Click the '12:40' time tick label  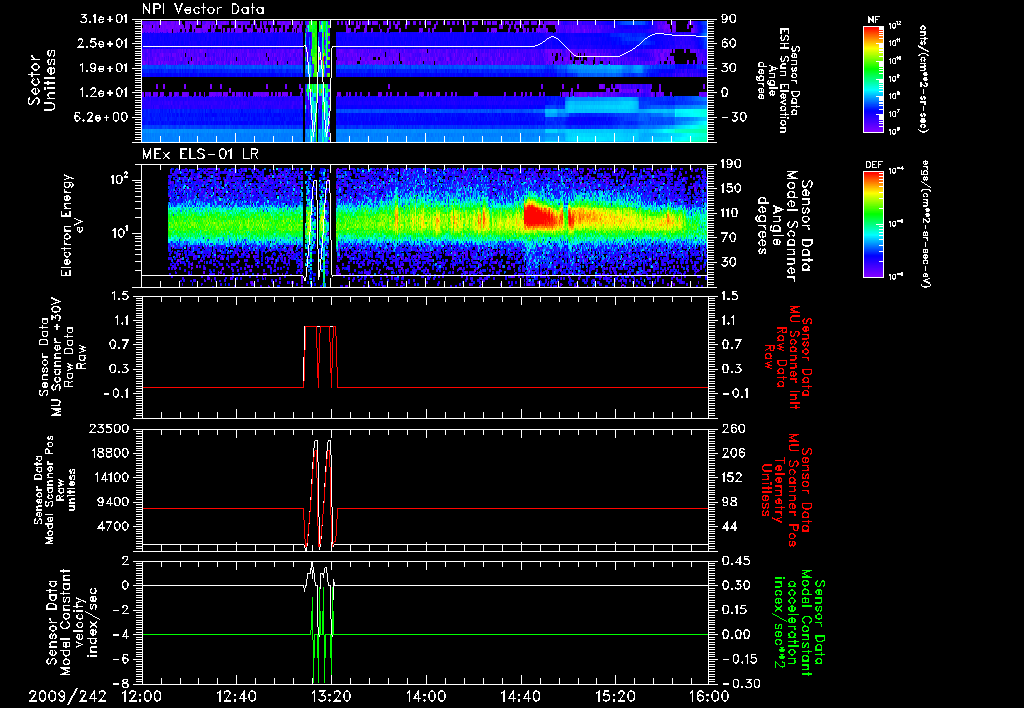tap(236, 696)
